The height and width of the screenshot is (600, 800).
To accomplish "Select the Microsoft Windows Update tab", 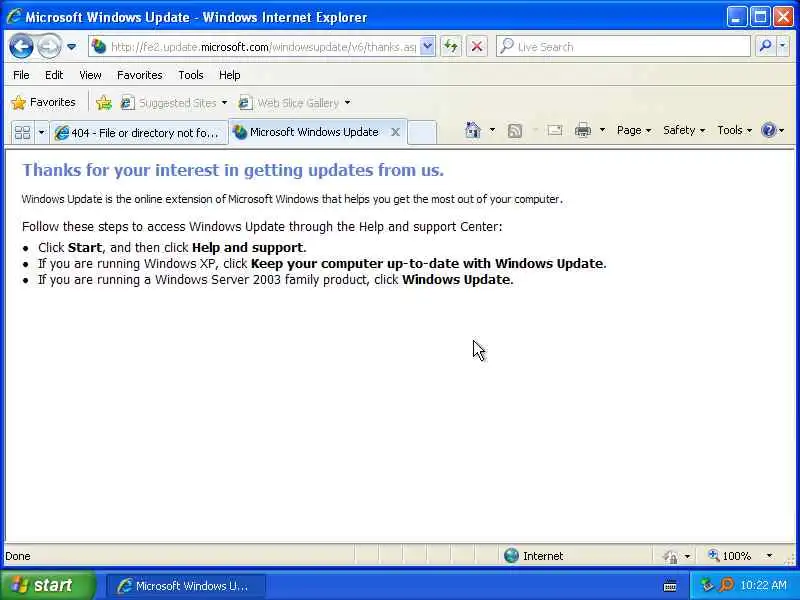I will (x=314, y=132).
